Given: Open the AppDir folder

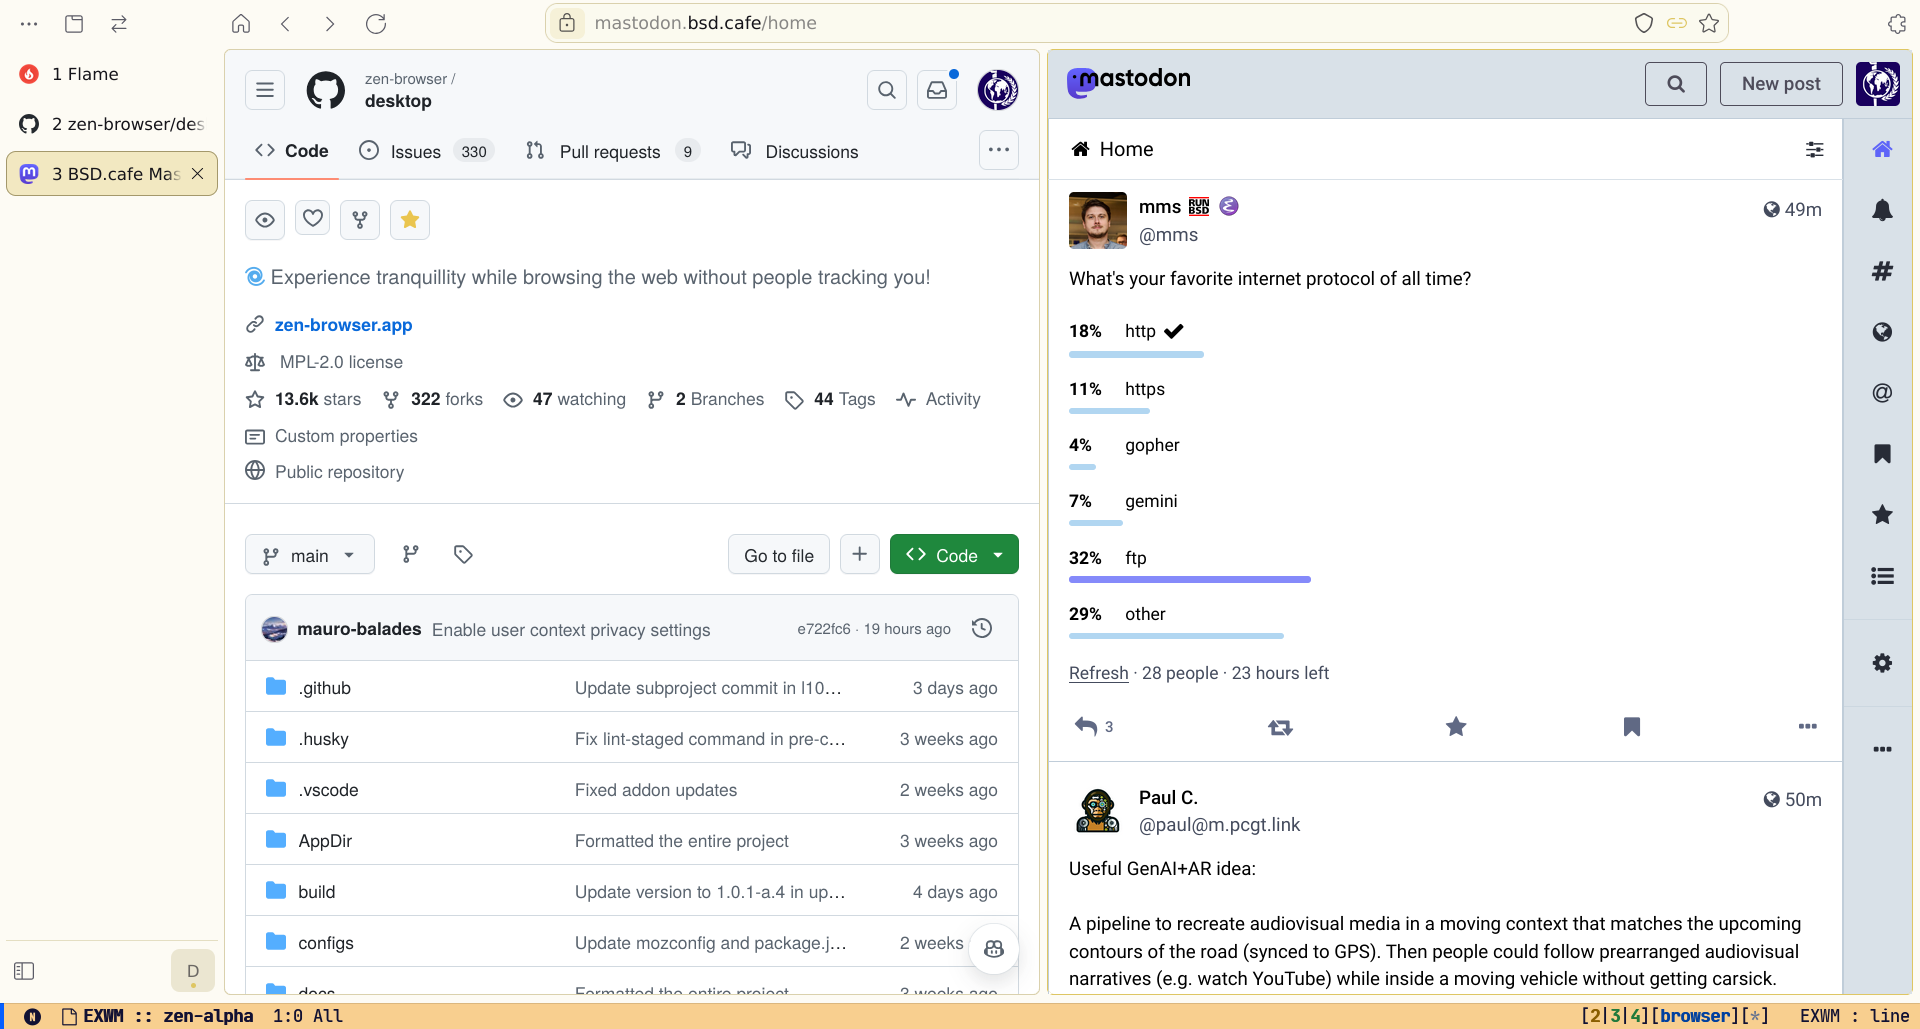Looking at the screenshot, I should [x=325, y=841].
